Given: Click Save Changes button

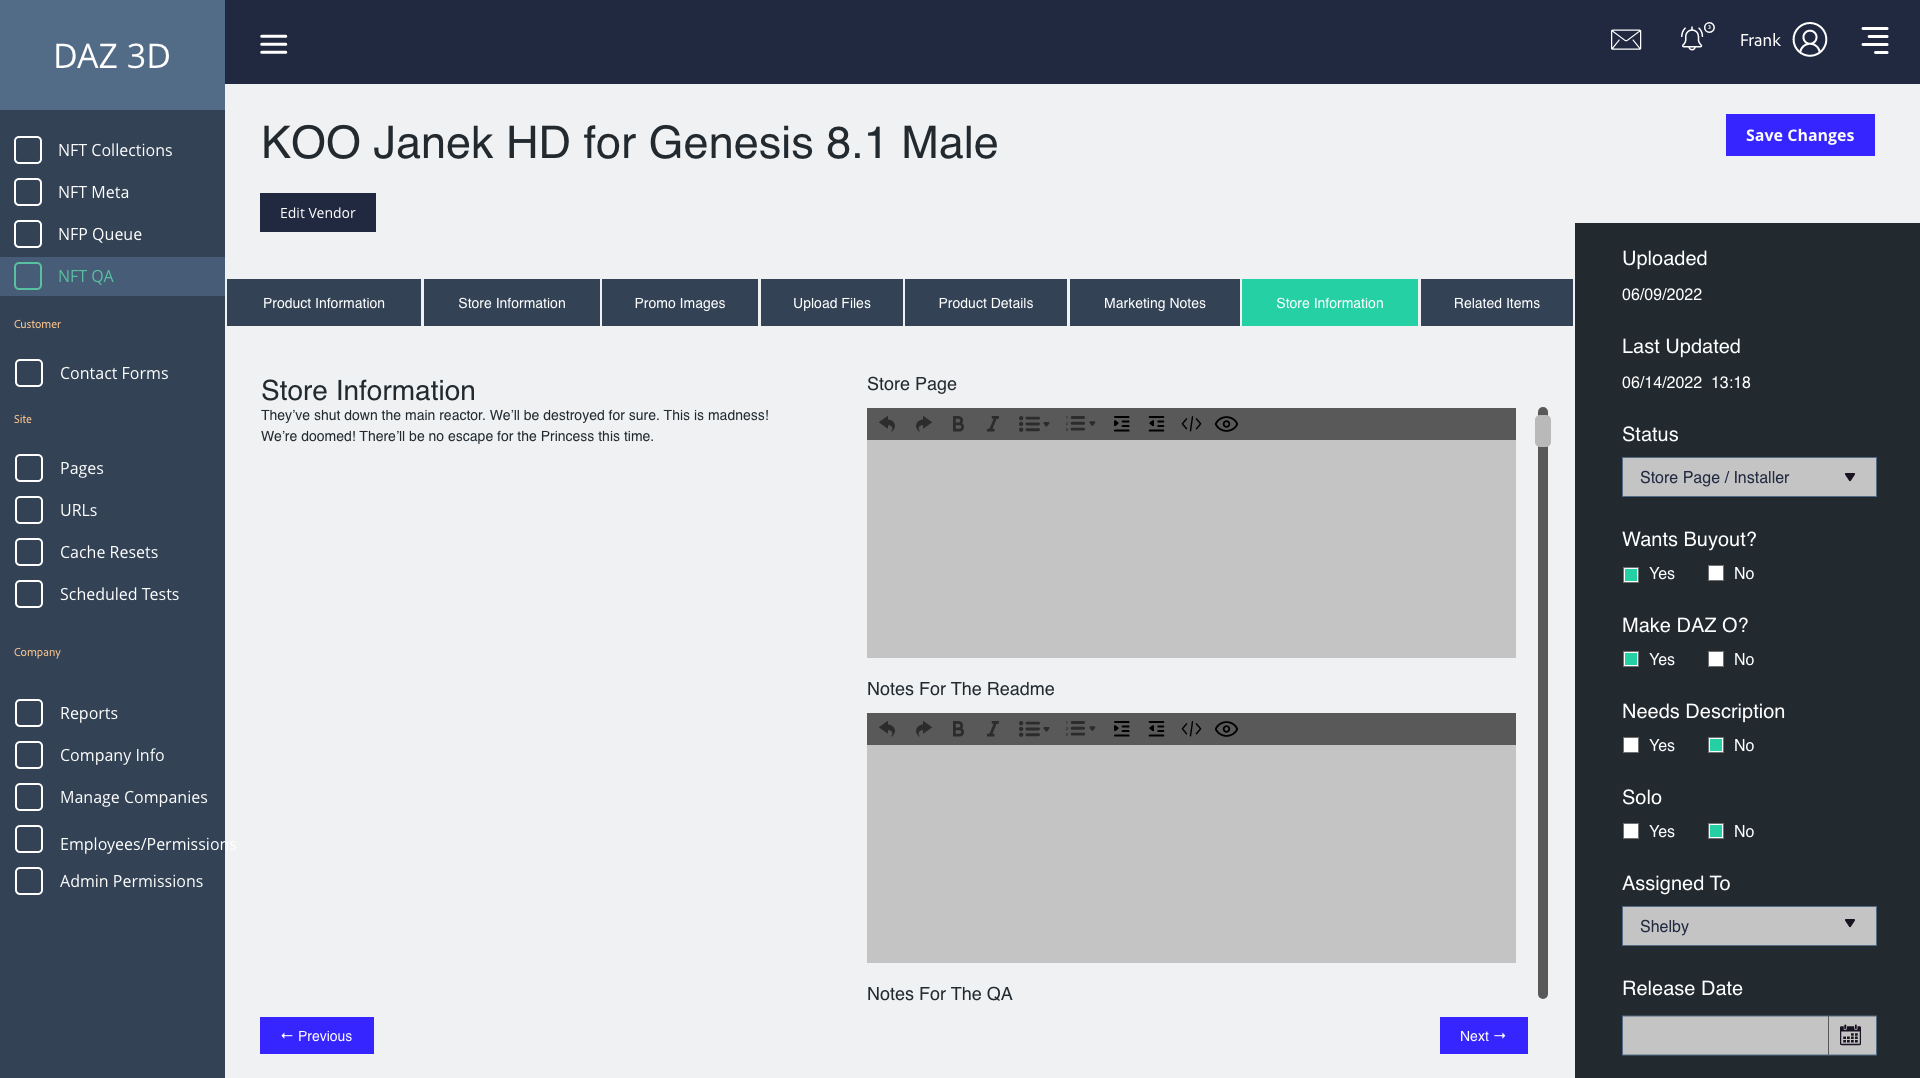Looking at the screenshot, I should [1800, 135].
